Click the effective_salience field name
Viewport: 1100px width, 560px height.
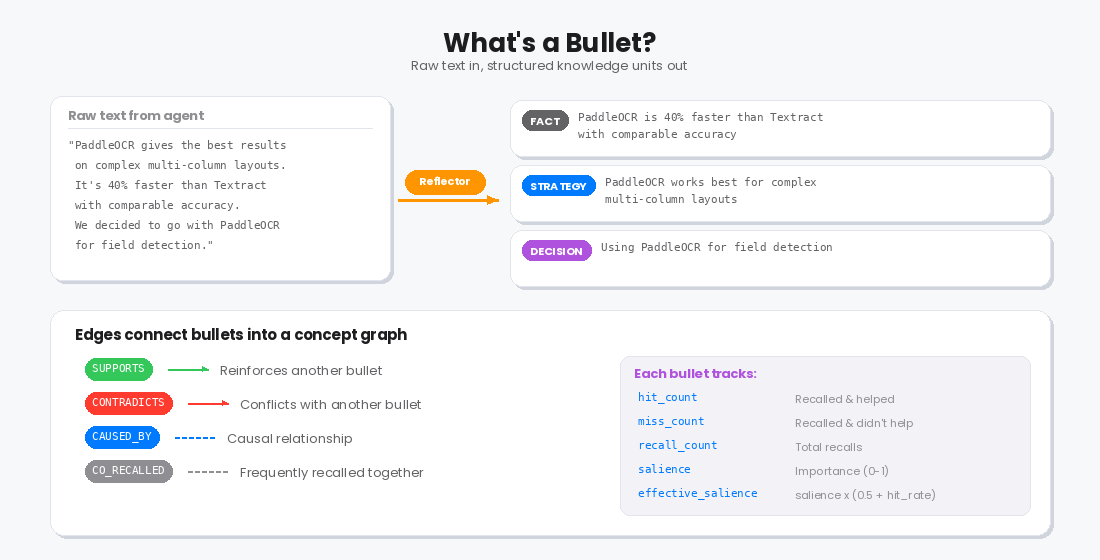tap(697, 493)
